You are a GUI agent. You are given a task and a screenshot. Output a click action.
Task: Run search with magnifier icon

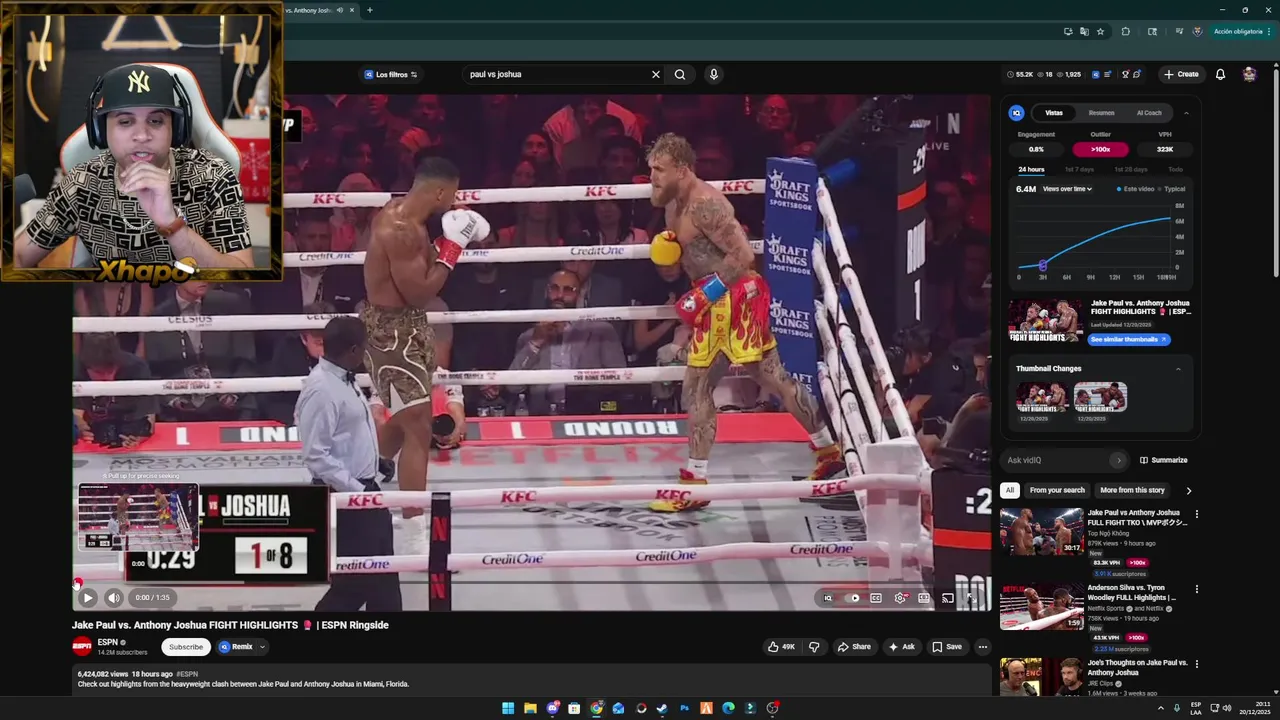[680, 74]
